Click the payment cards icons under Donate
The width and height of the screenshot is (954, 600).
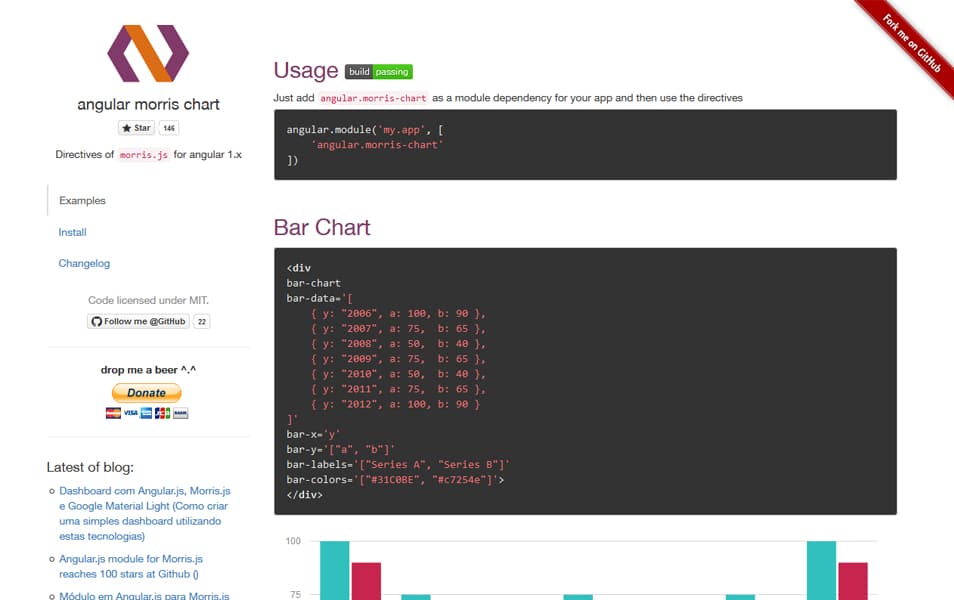tap(147, 413)
